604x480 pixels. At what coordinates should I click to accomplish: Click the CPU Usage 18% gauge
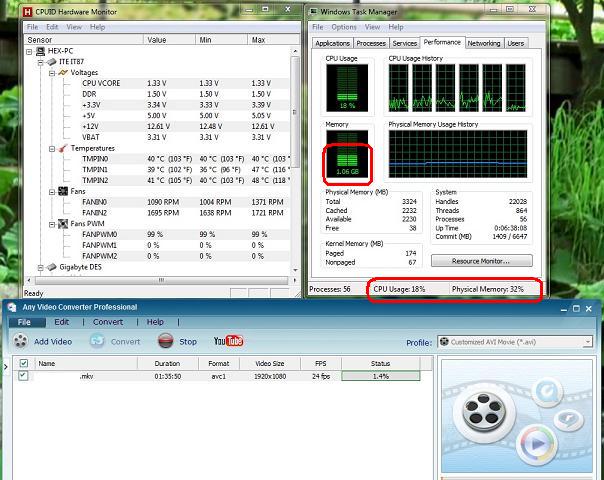coord(347,88)
